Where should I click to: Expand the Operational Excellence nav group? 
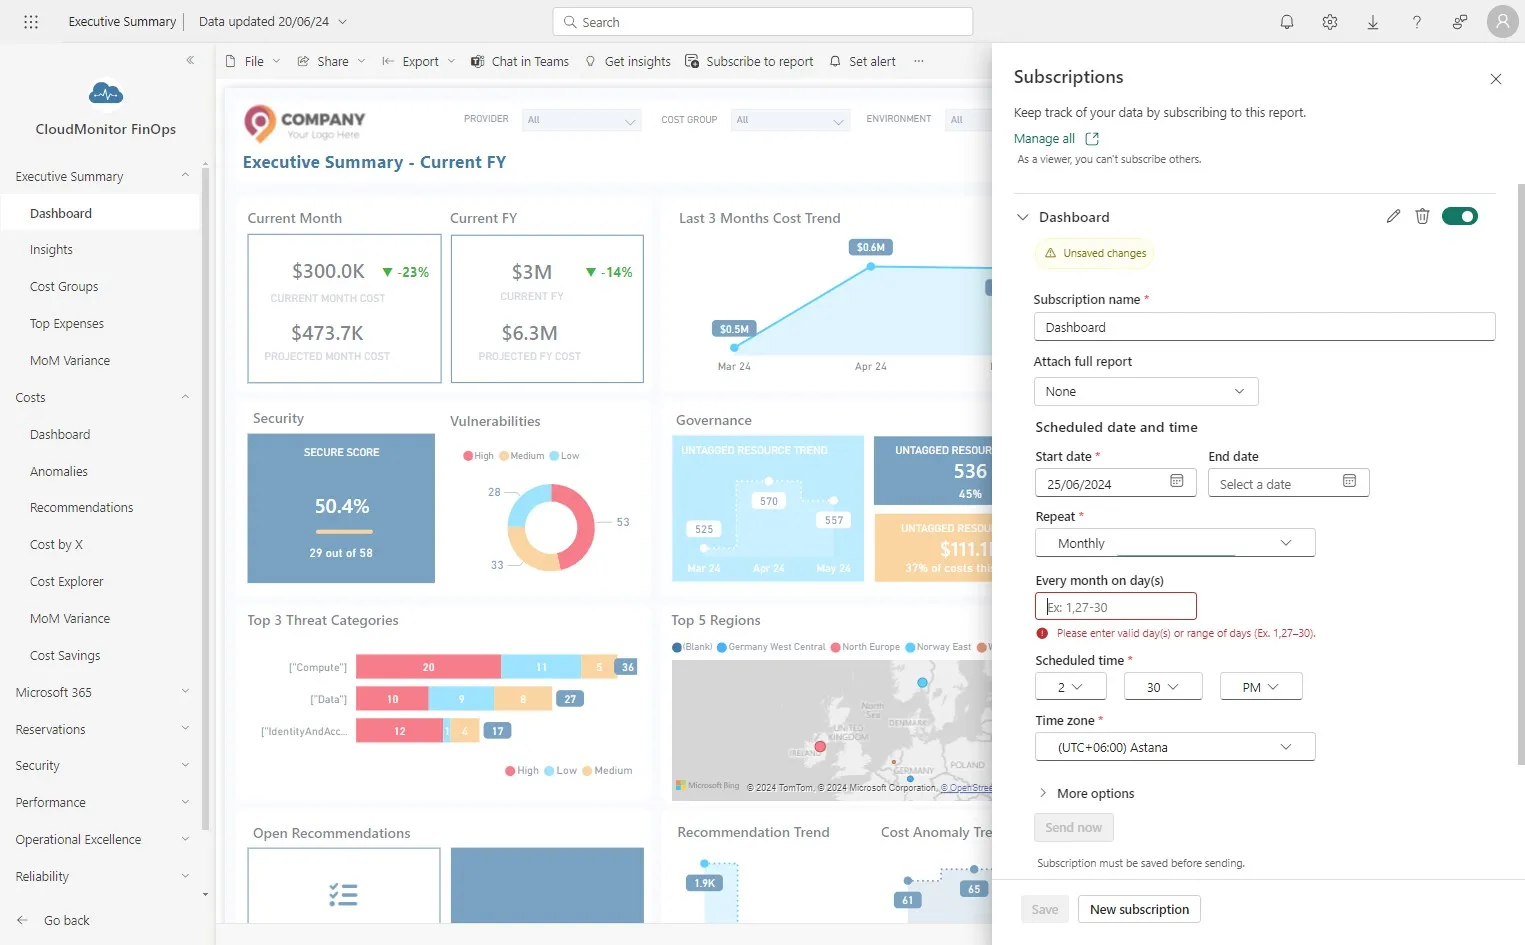[185, 839]
